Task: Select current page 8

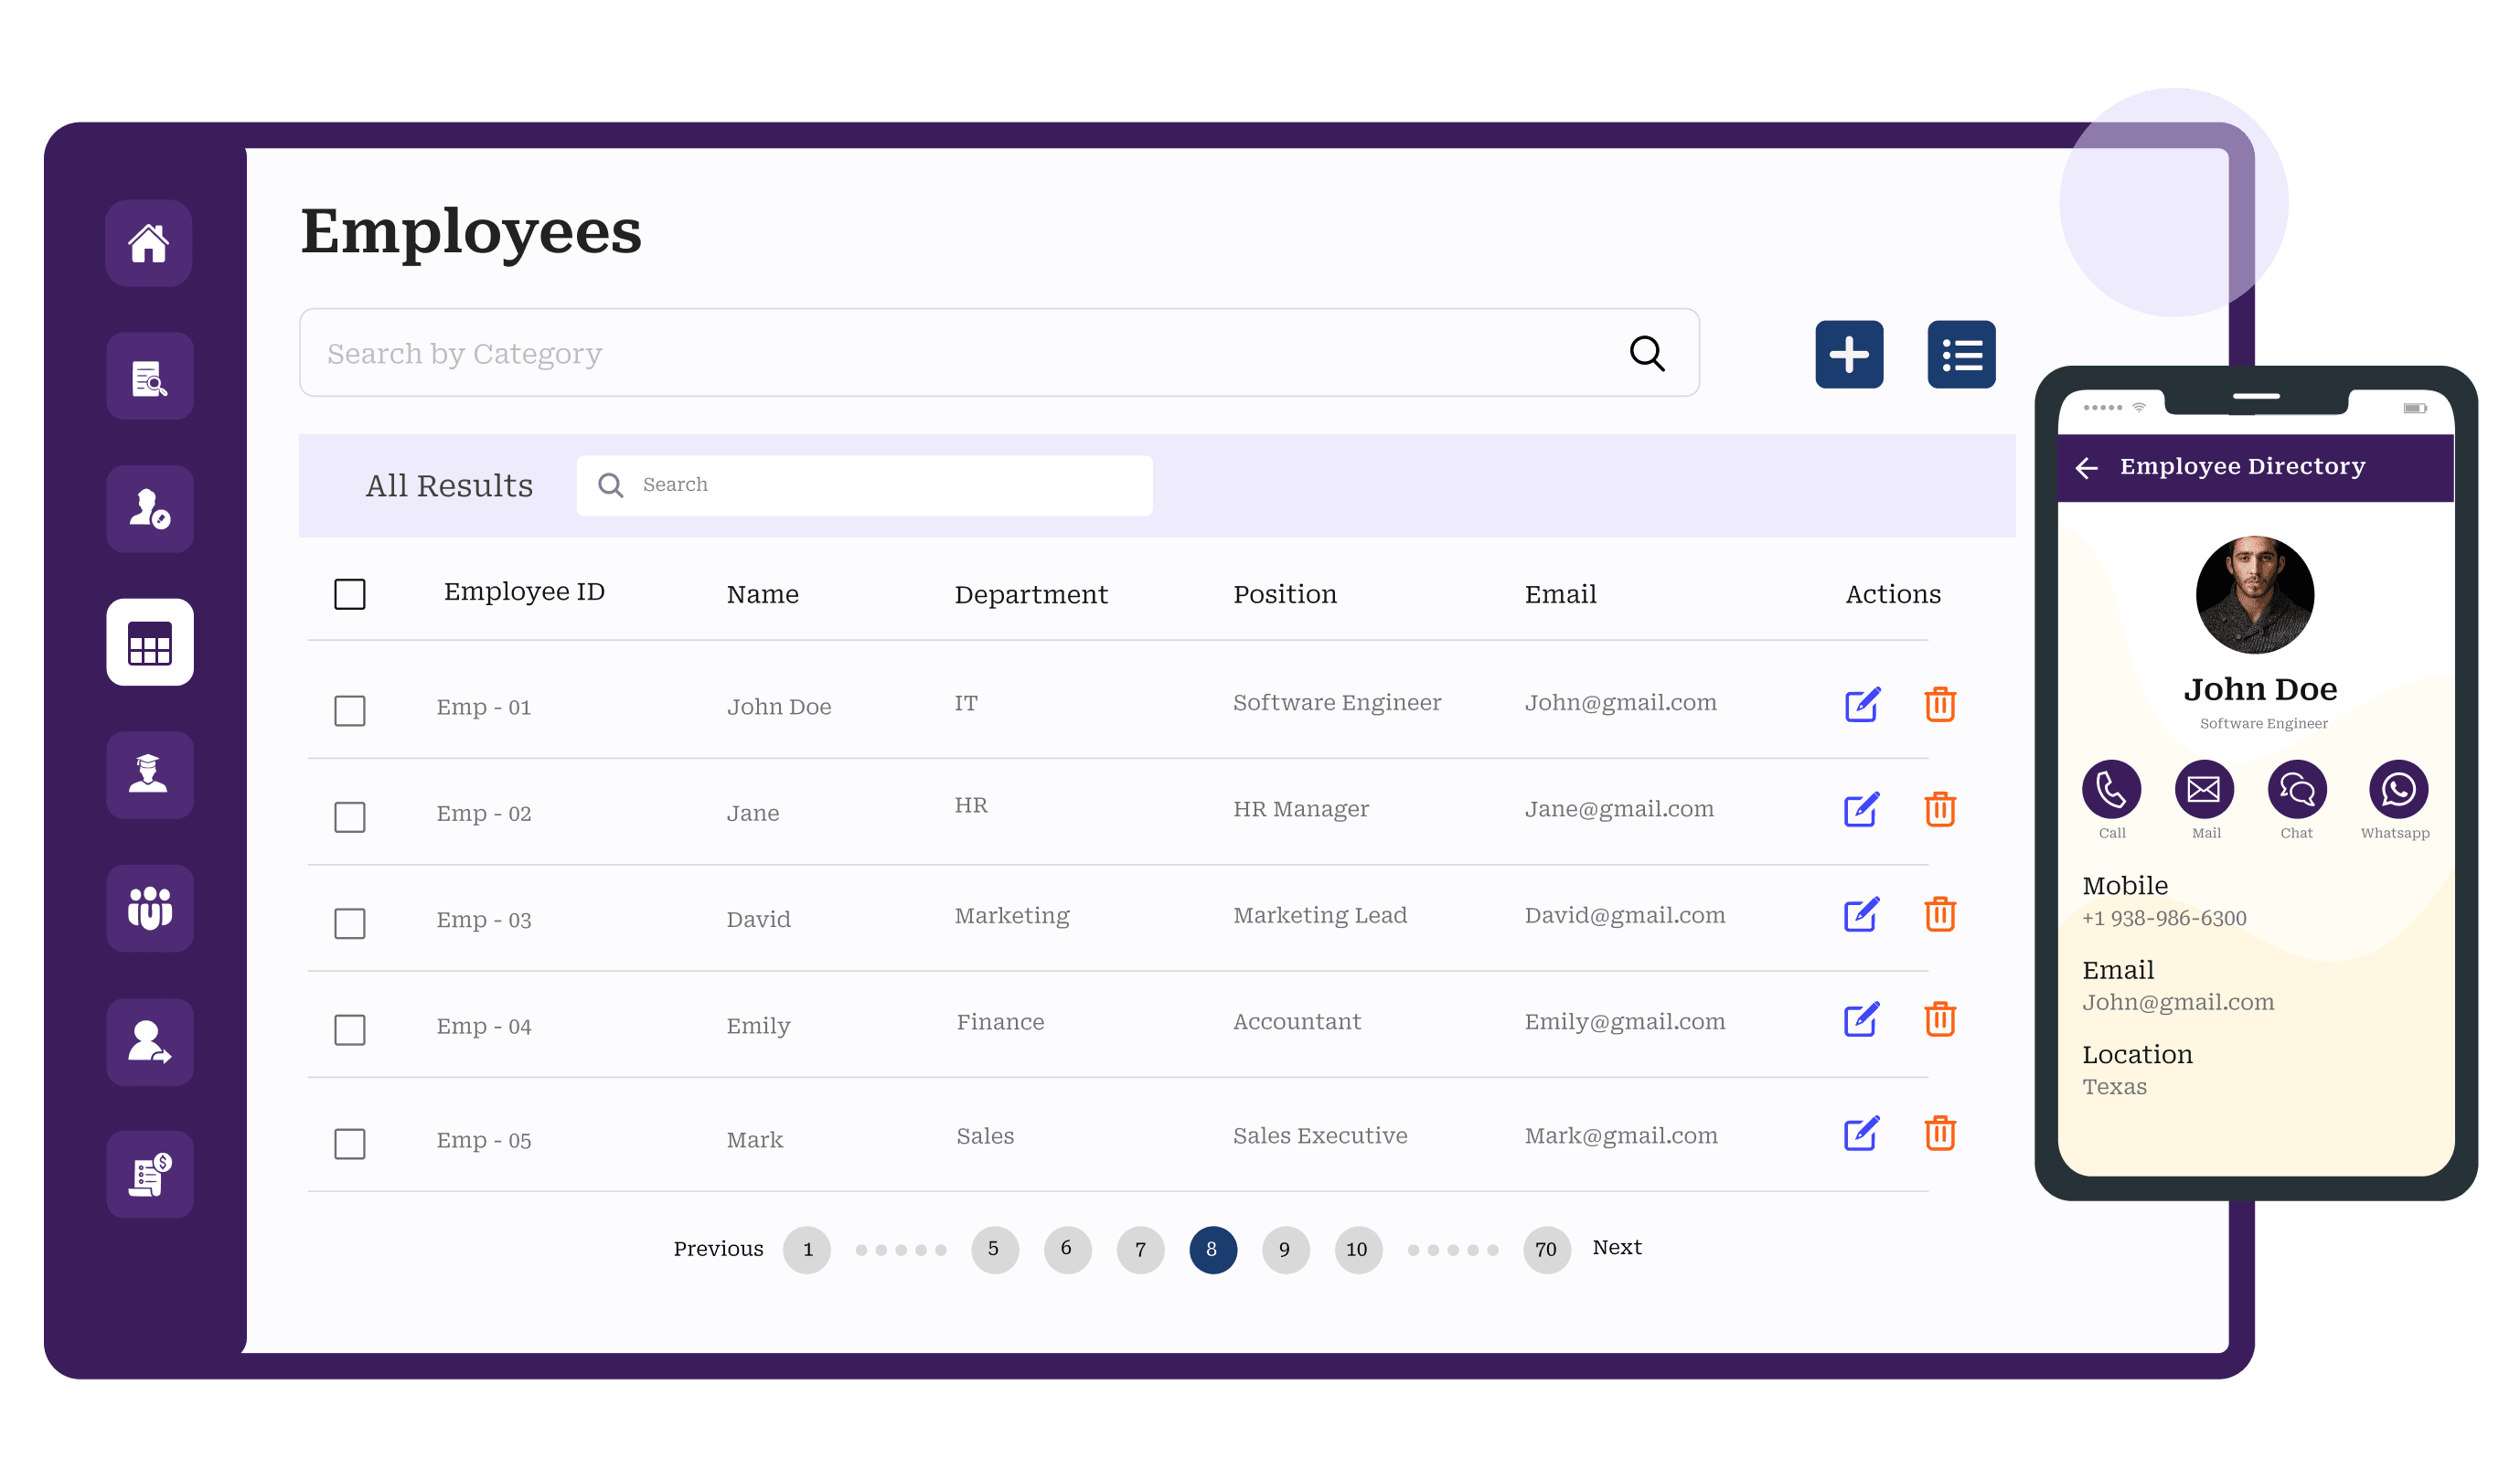Action: click(x=1213, y=1250)
